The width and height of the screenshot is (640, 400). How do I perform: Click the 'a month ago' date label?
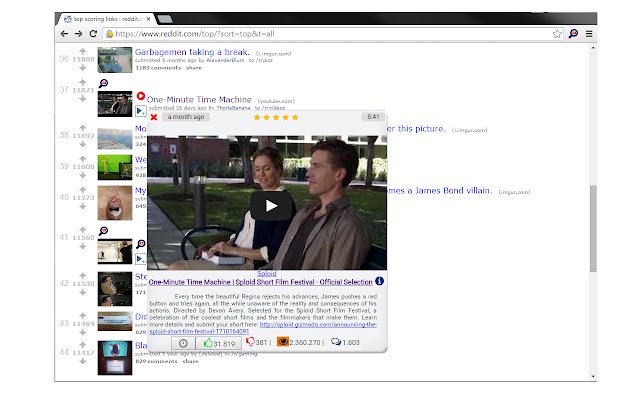click(186, 117)
